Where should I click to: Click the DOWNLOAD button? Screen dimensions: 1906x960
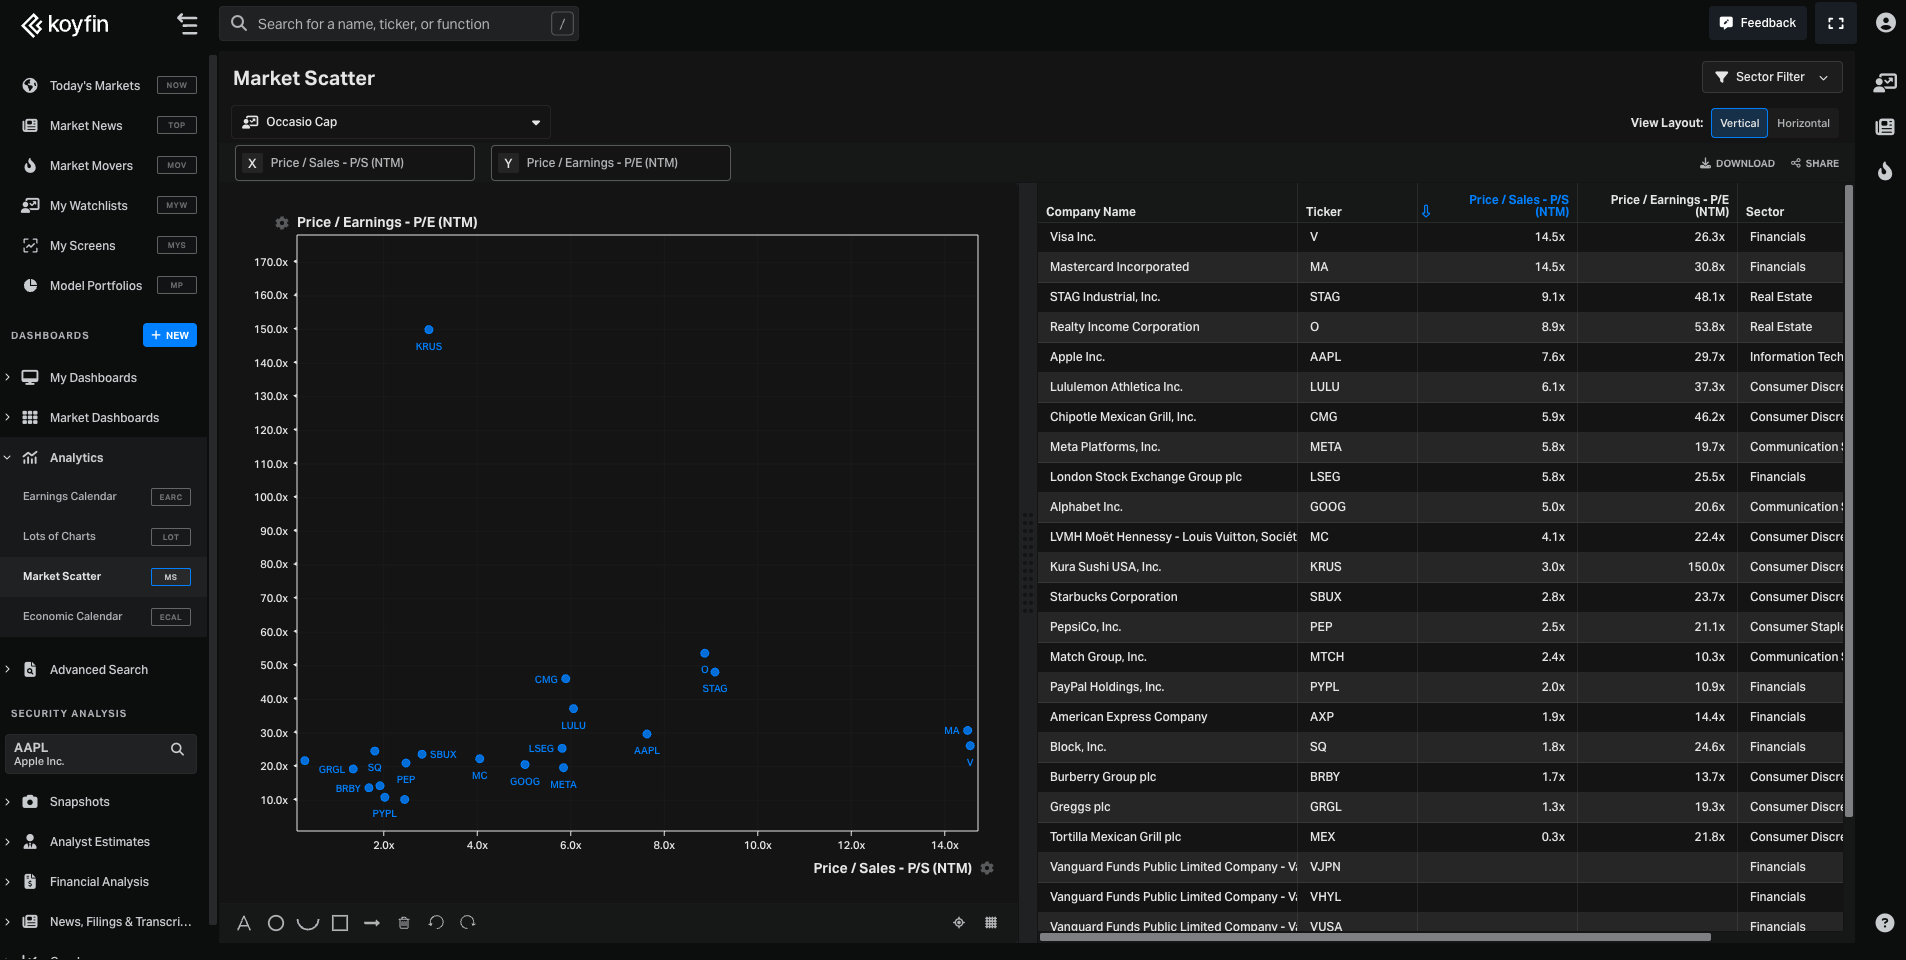1737,163
